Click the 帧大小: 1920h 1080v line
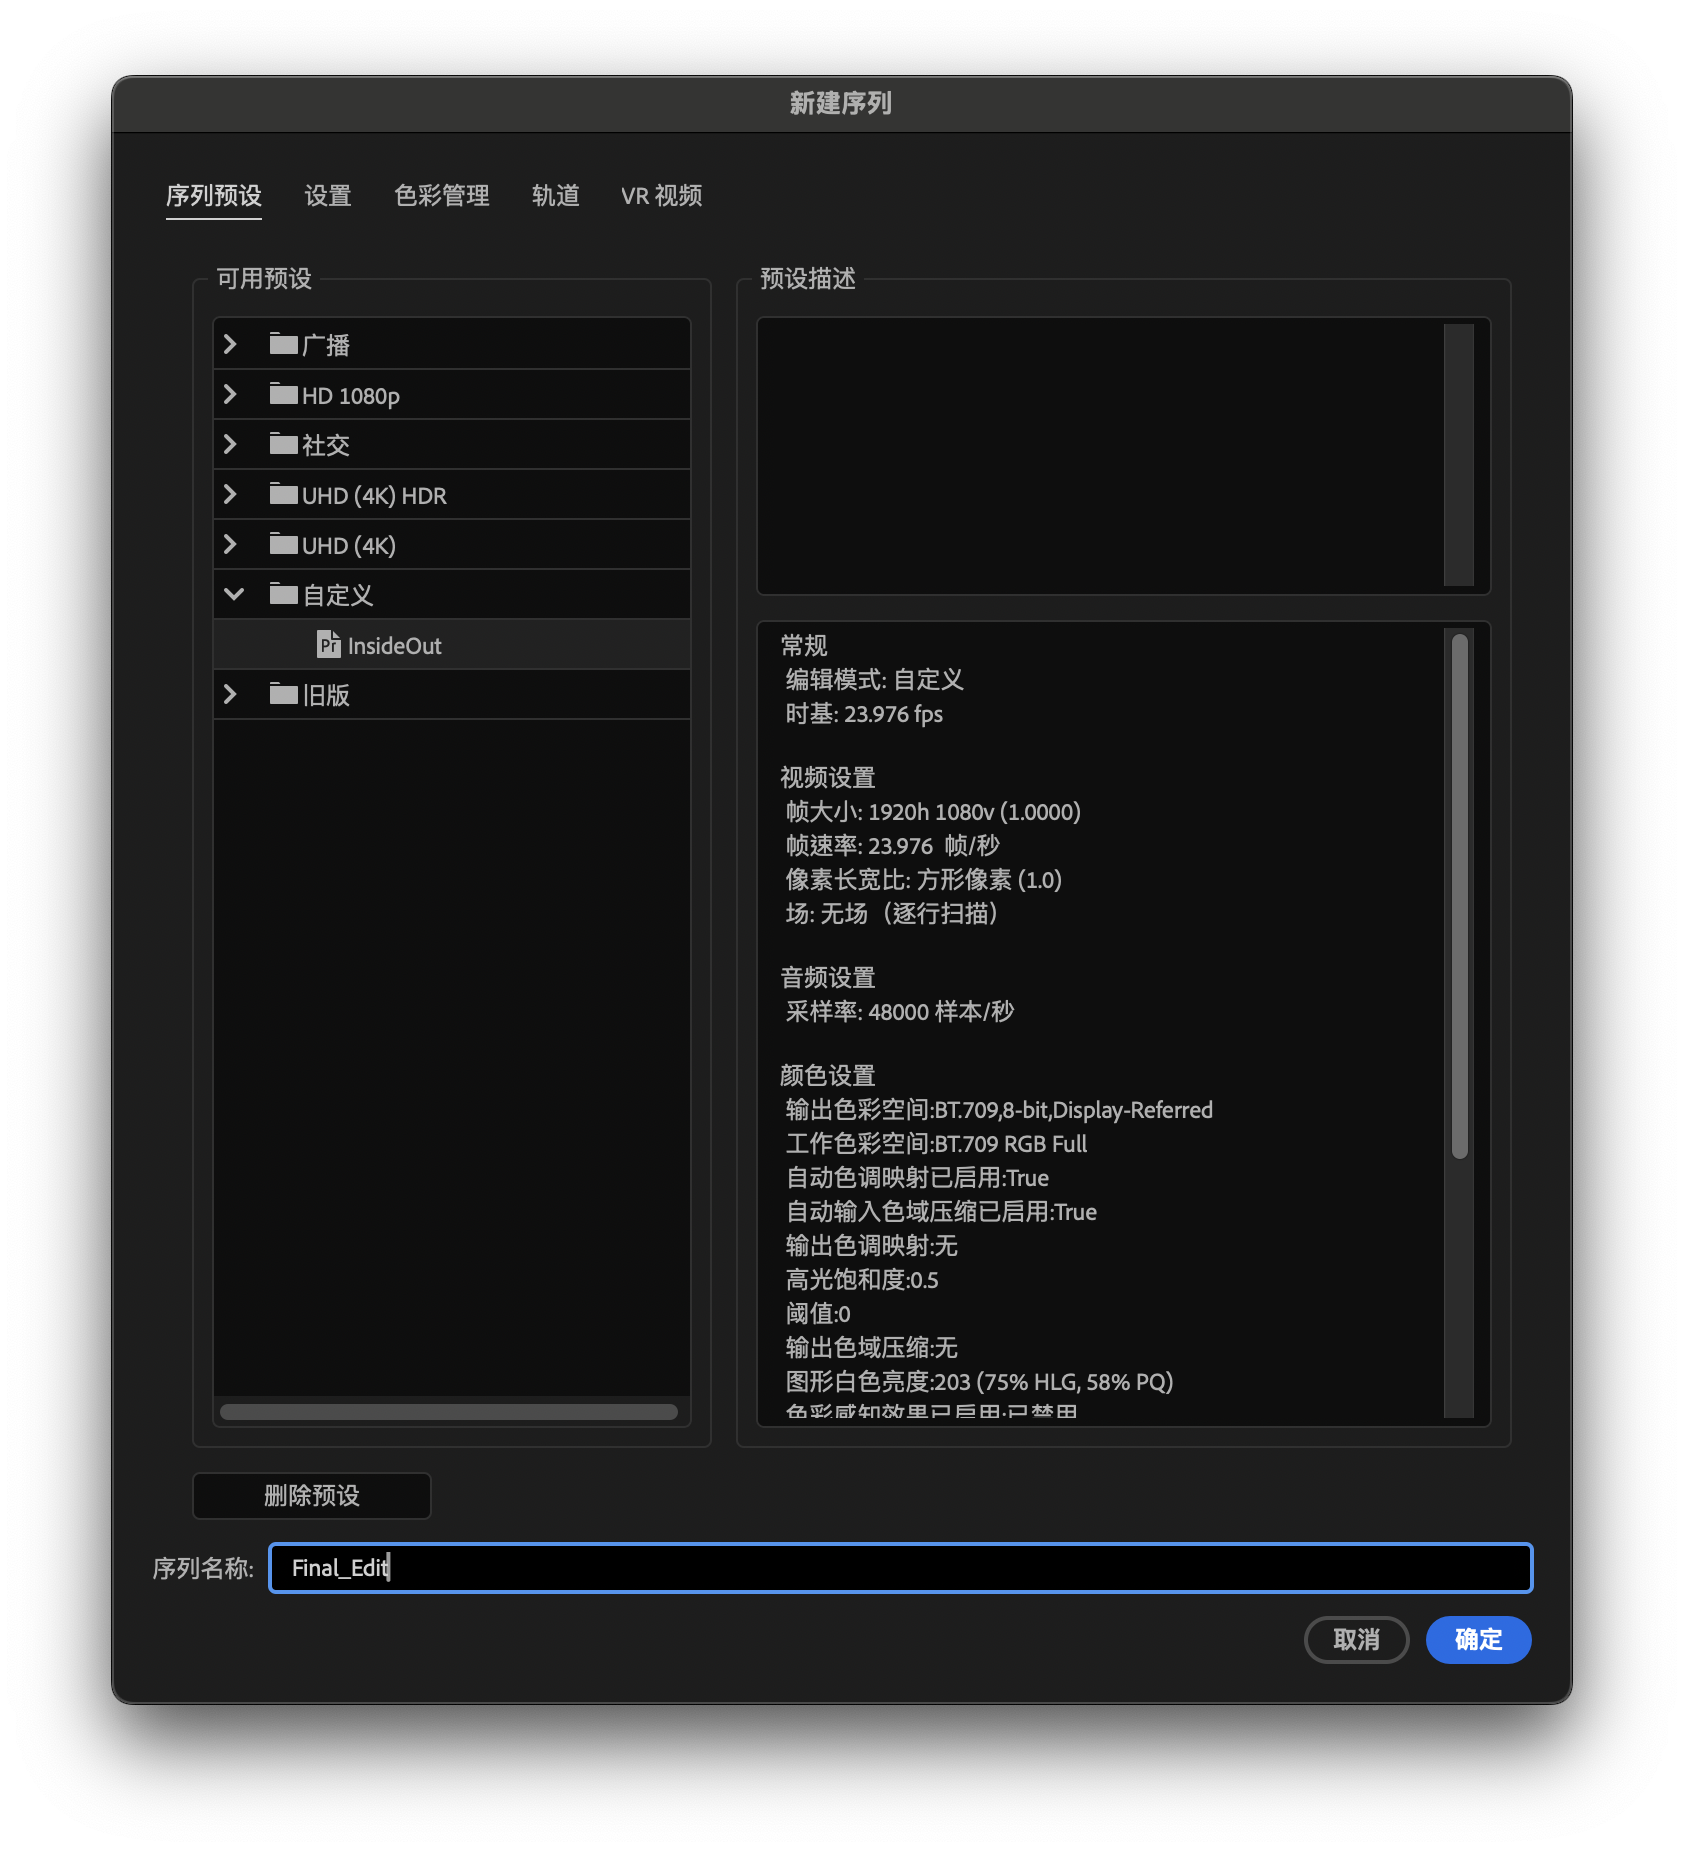The height and width of the screenshot is (1852, 1684). (933, 812)
